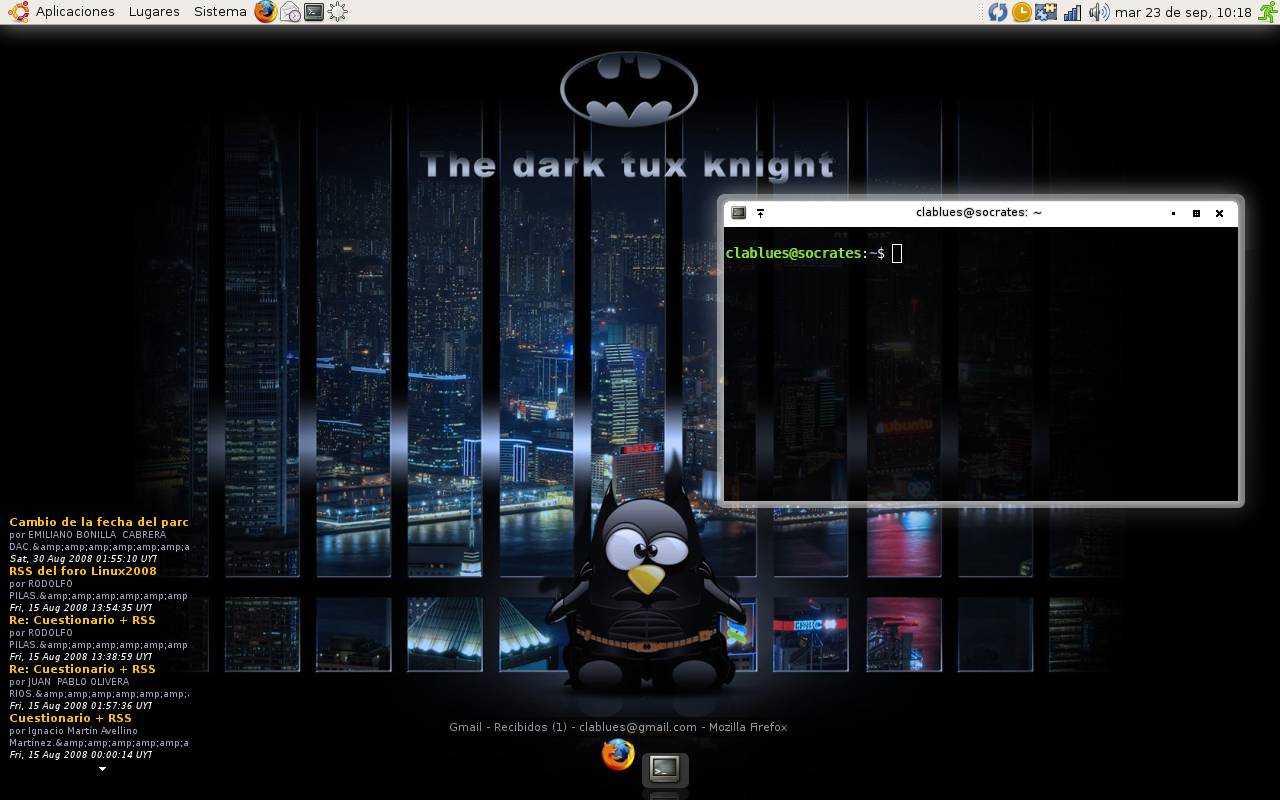Click the Firefox icon in the bottom dock

click(x=618, y=754)
